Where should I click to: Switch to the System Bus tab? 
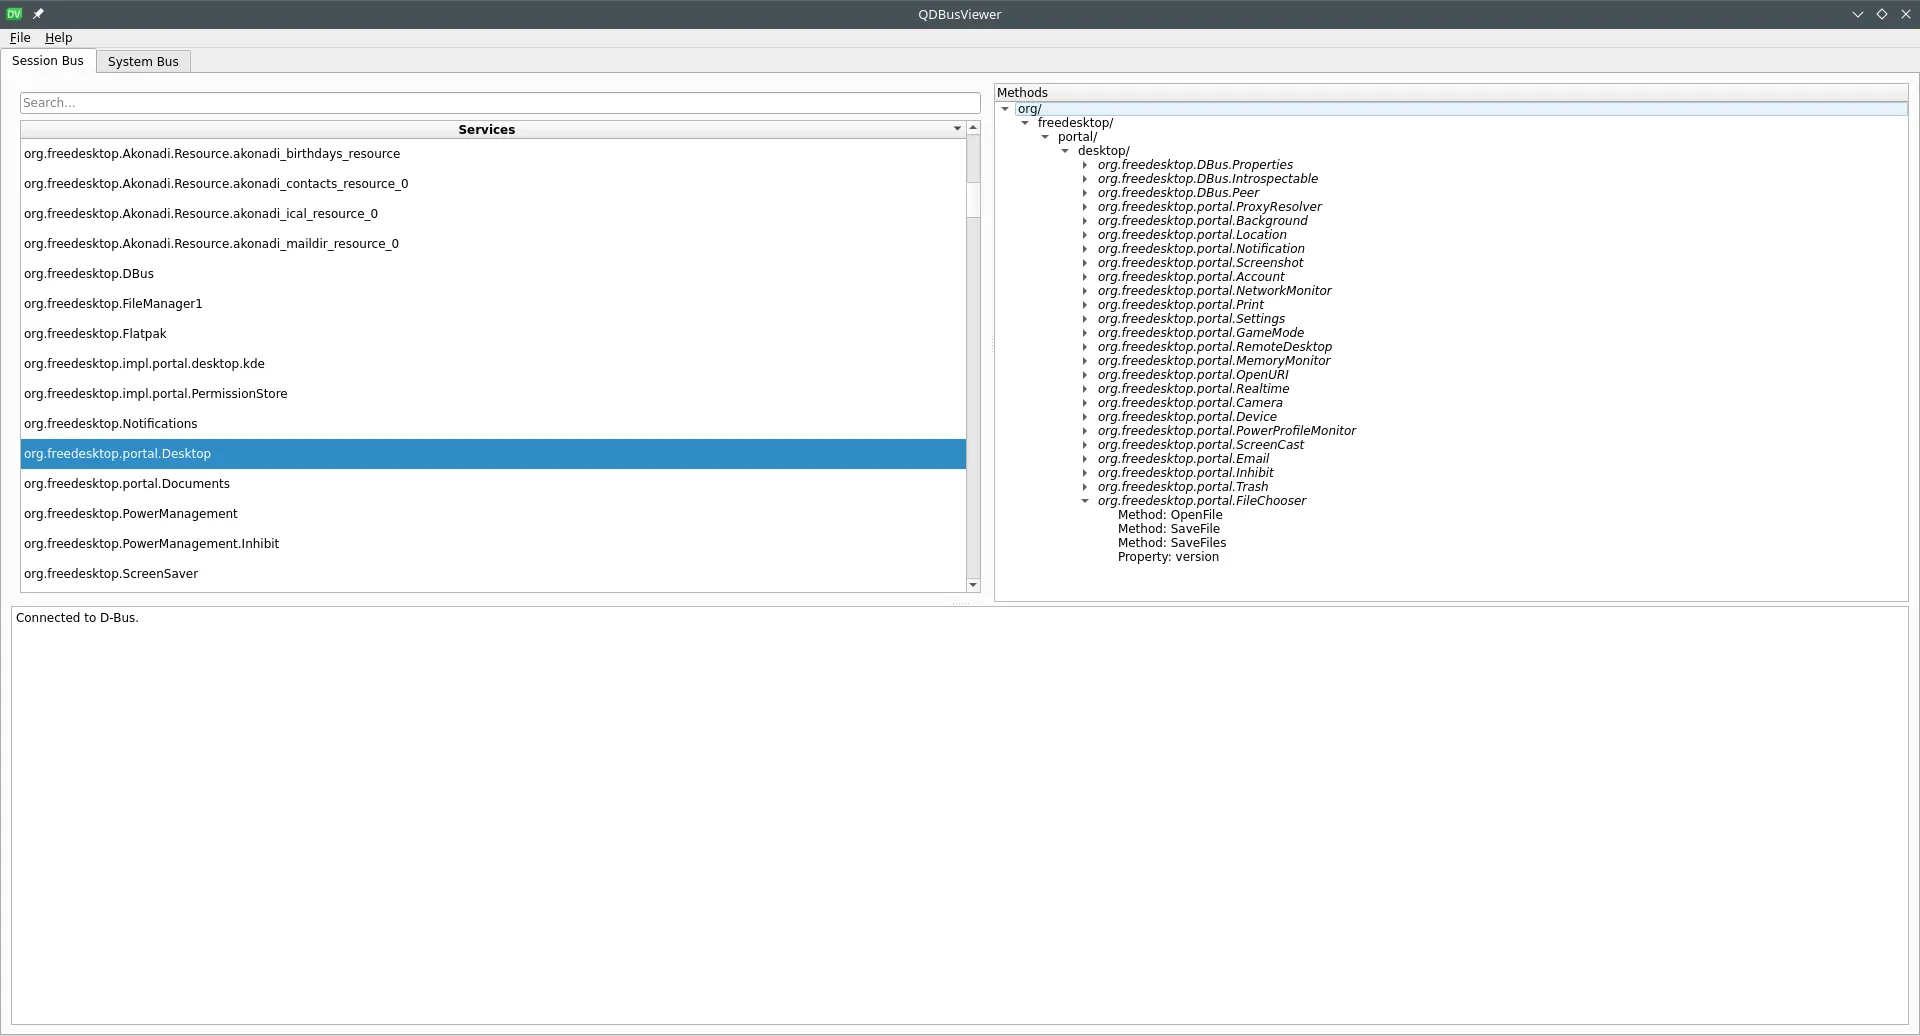(143, 62)
